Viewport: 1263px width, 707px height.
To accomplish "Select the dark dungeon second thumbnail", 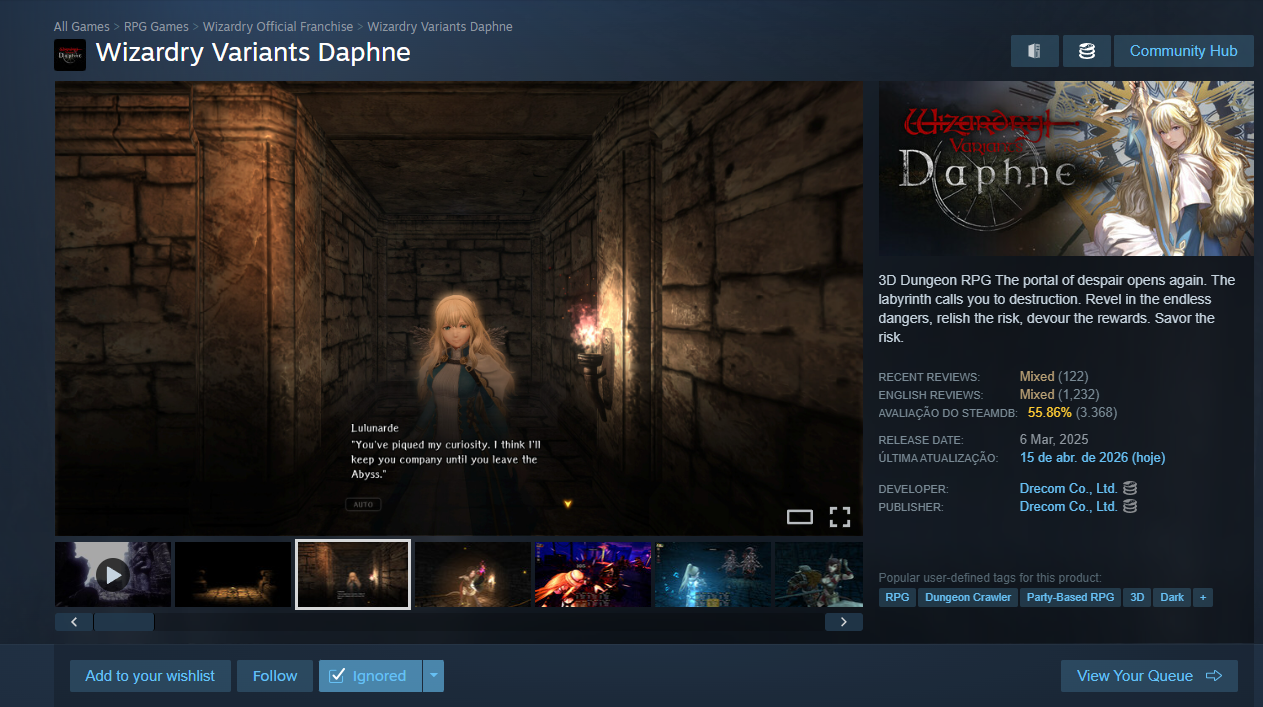I will (x=233, y=574).
